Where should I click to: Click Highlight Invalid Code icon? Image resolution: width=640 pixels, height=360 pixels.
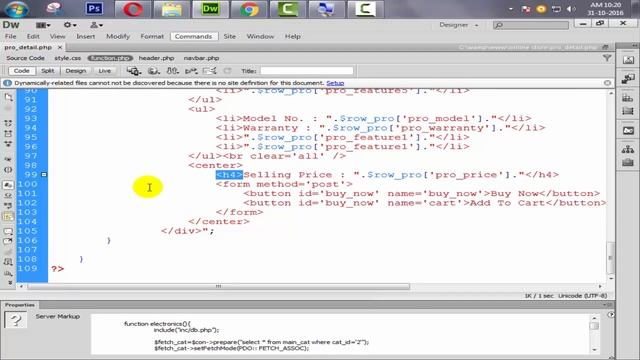(x=8, y=196)
